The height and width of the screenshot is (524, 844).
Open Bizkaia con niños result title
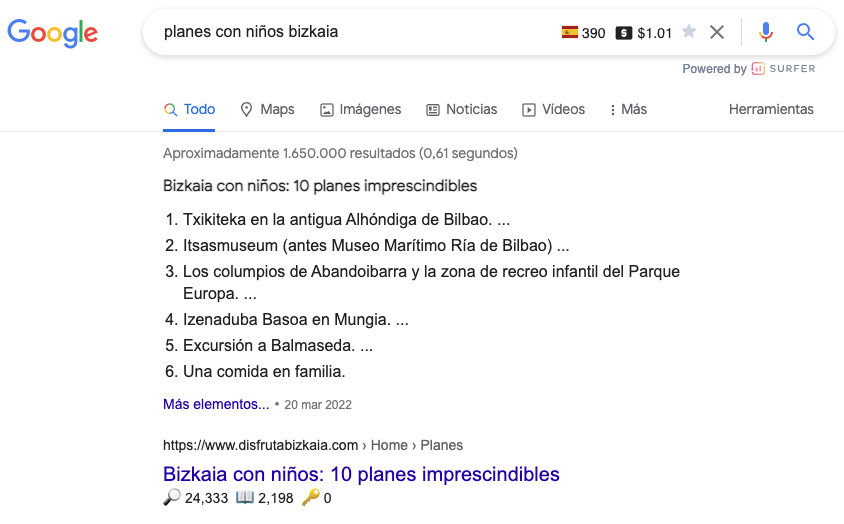pyautogui.click(x=361, y=474)
